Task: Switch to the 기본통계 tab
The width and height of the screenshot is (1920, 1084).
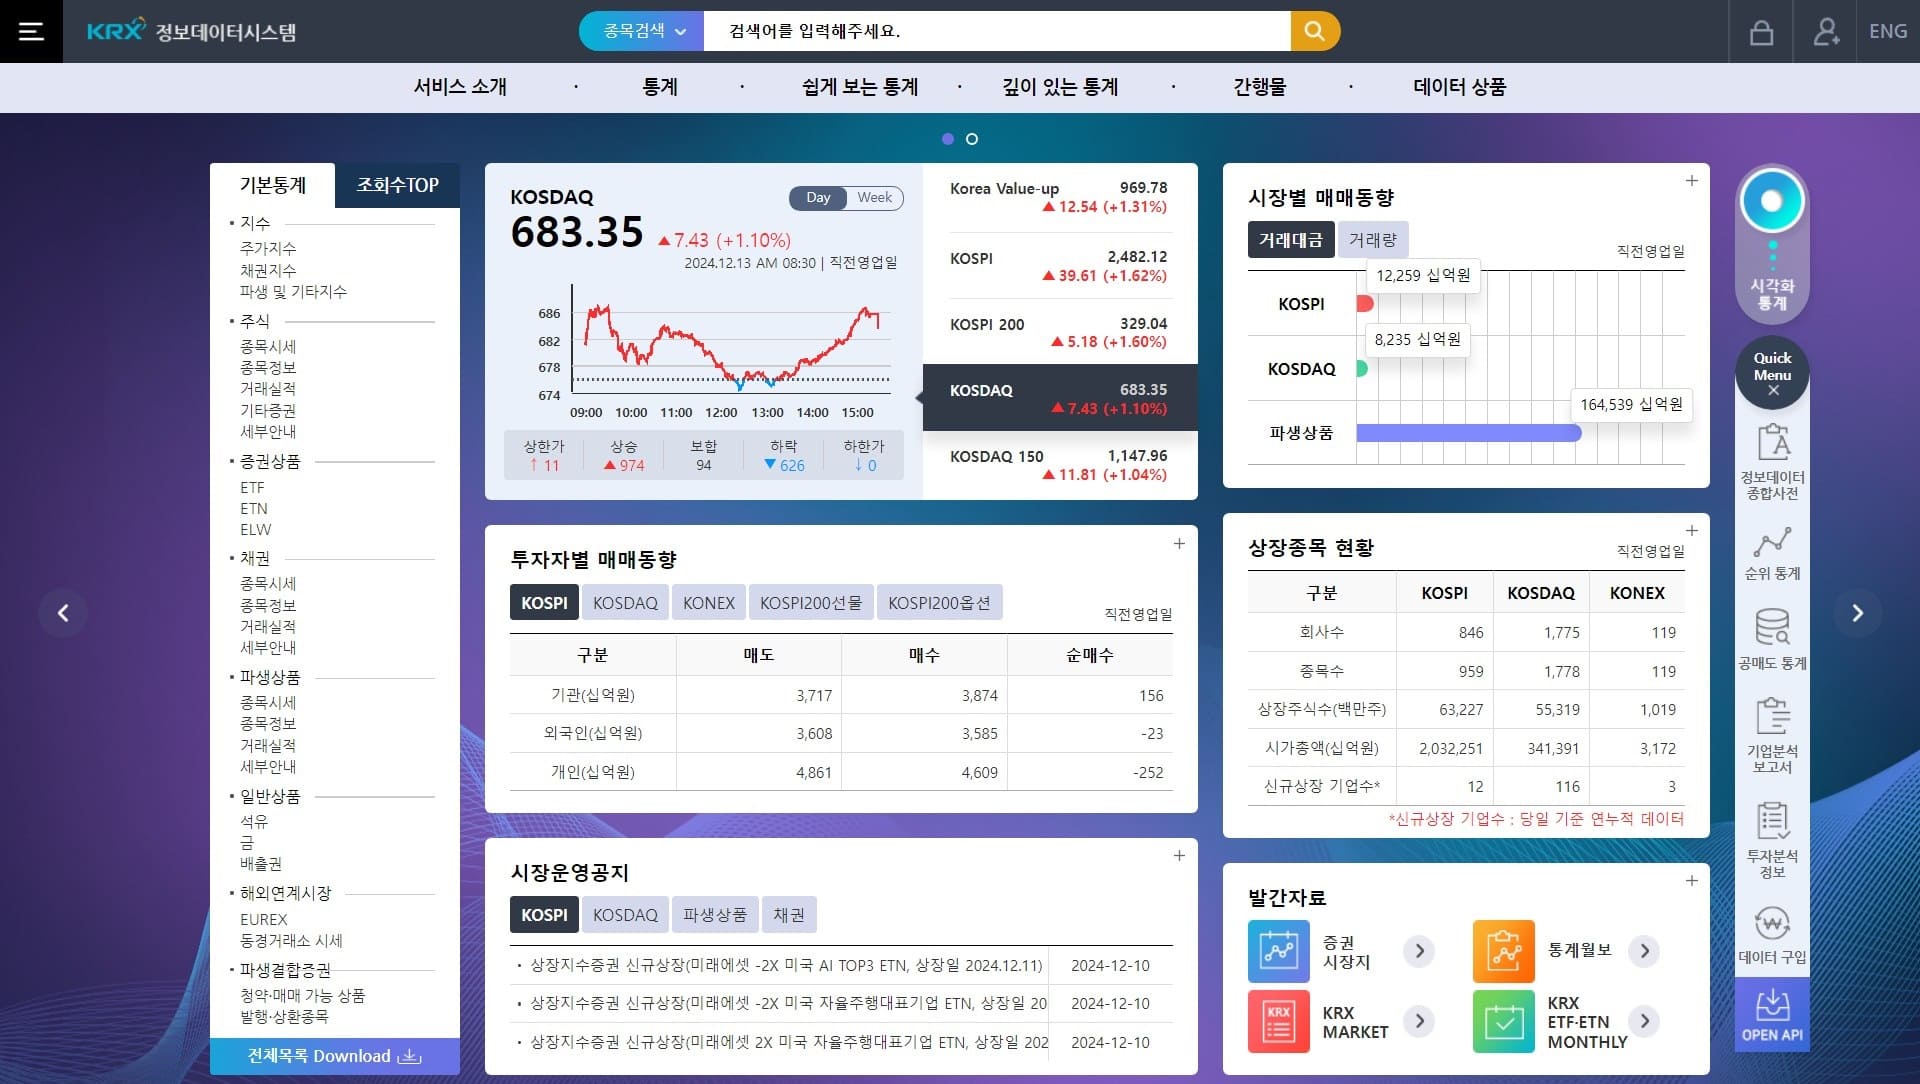Action: coord(272,185)
